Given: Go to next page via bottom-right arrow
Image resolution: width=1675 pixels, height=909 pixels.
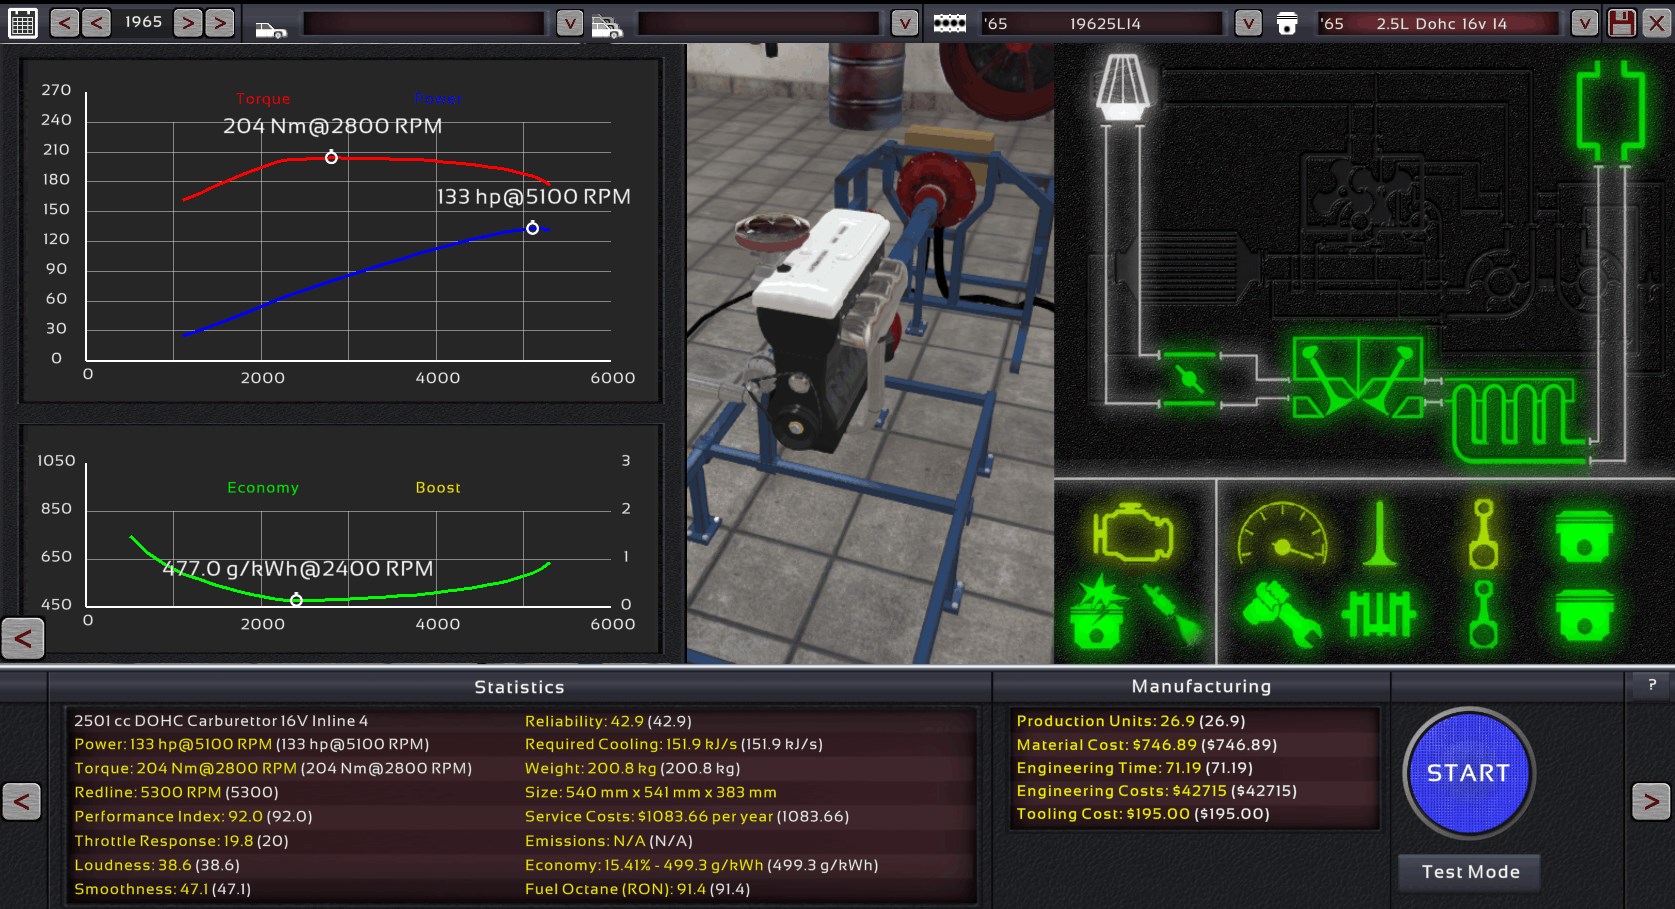Looking at the screenshot, I should click(1651, 800).
